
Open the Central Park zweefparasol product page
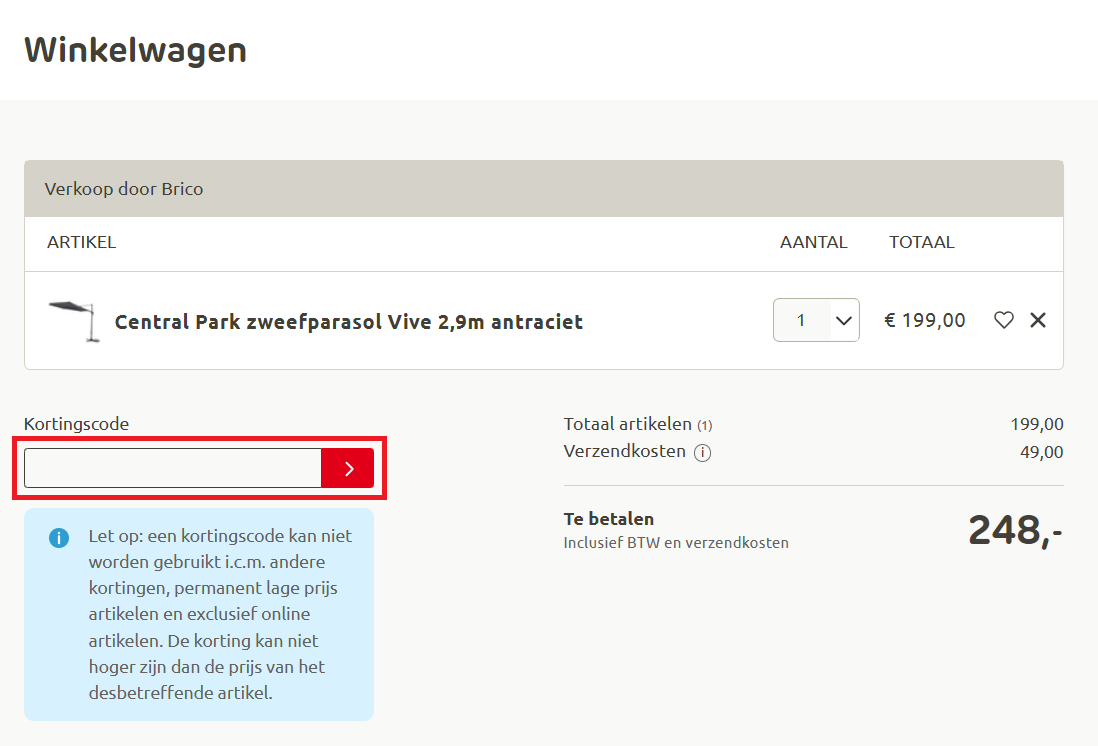tap(348, 321)
